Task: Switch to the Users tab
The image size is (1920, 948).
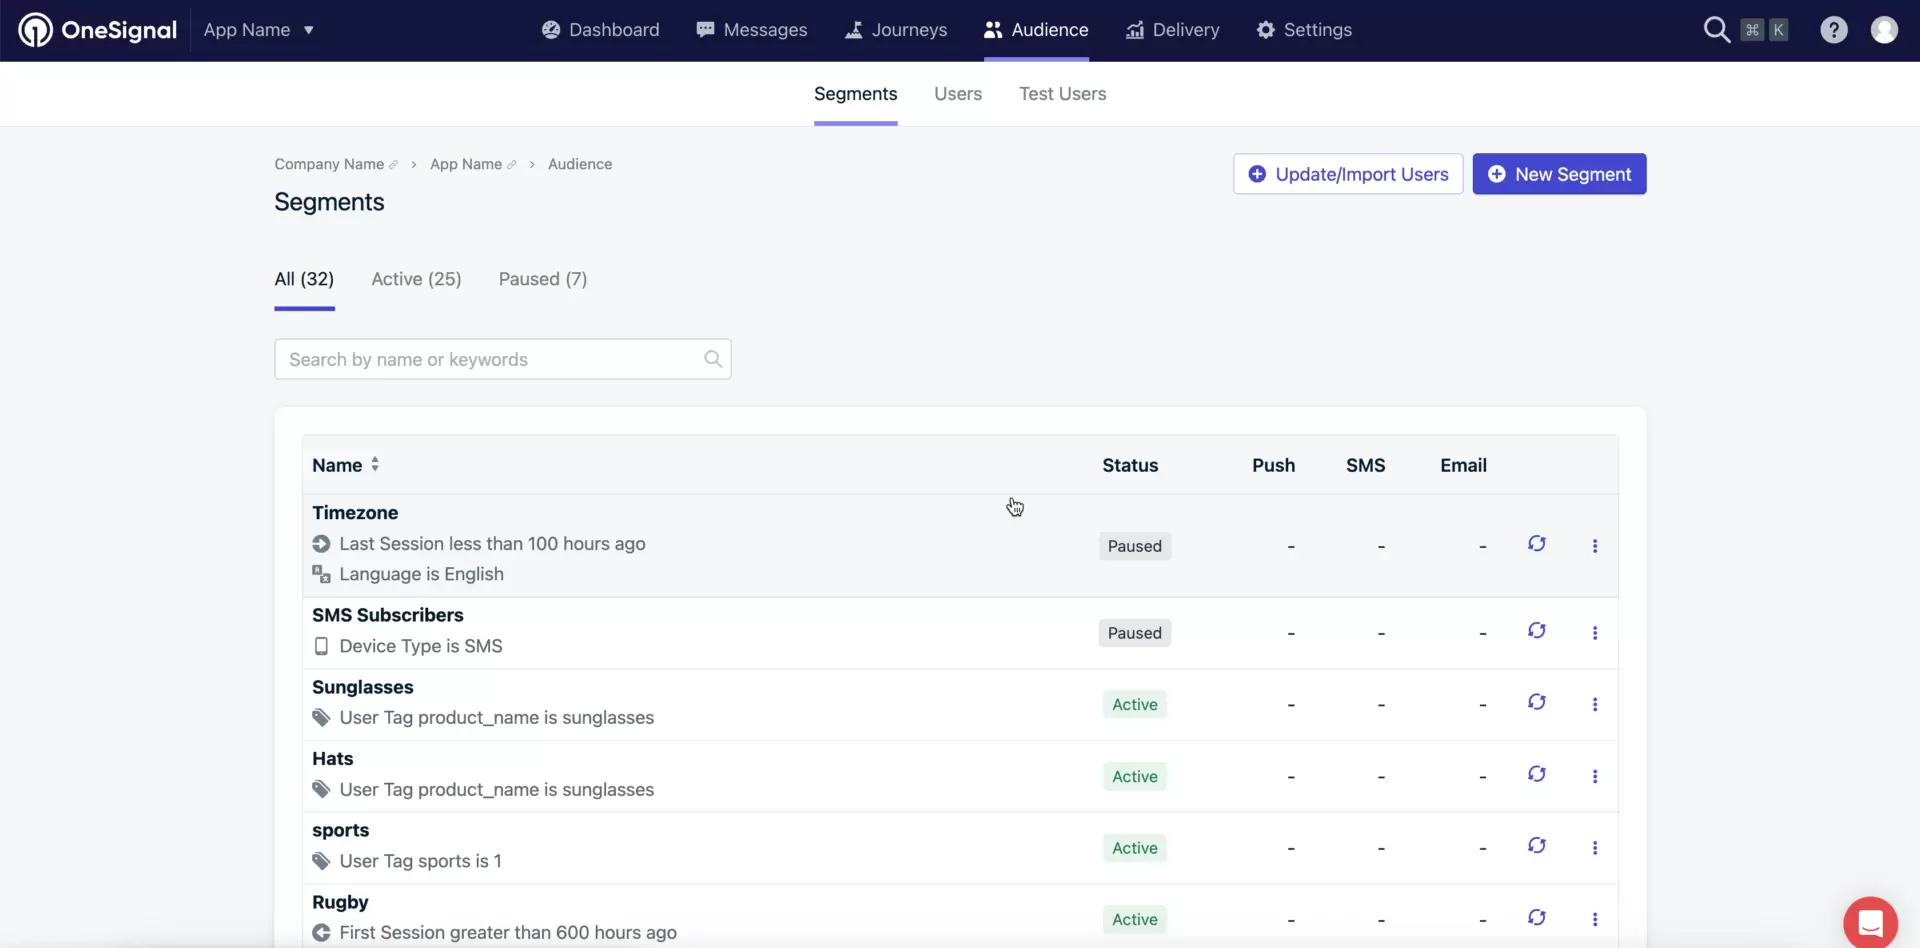Action: [x=957, y=93]
